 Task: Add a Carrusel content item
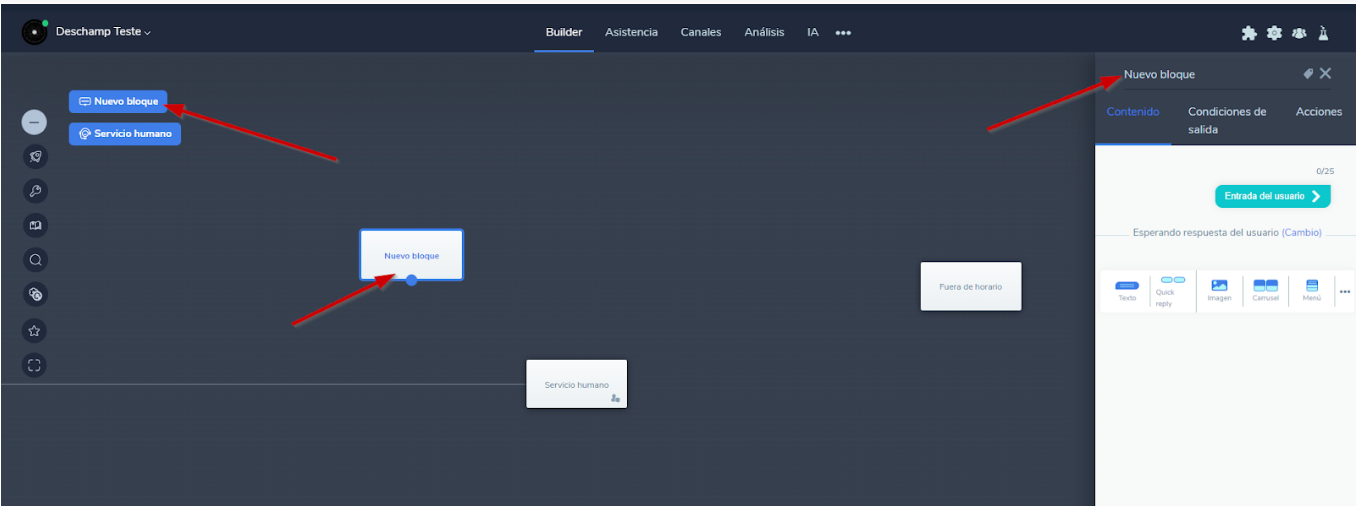coord(1265,291)
